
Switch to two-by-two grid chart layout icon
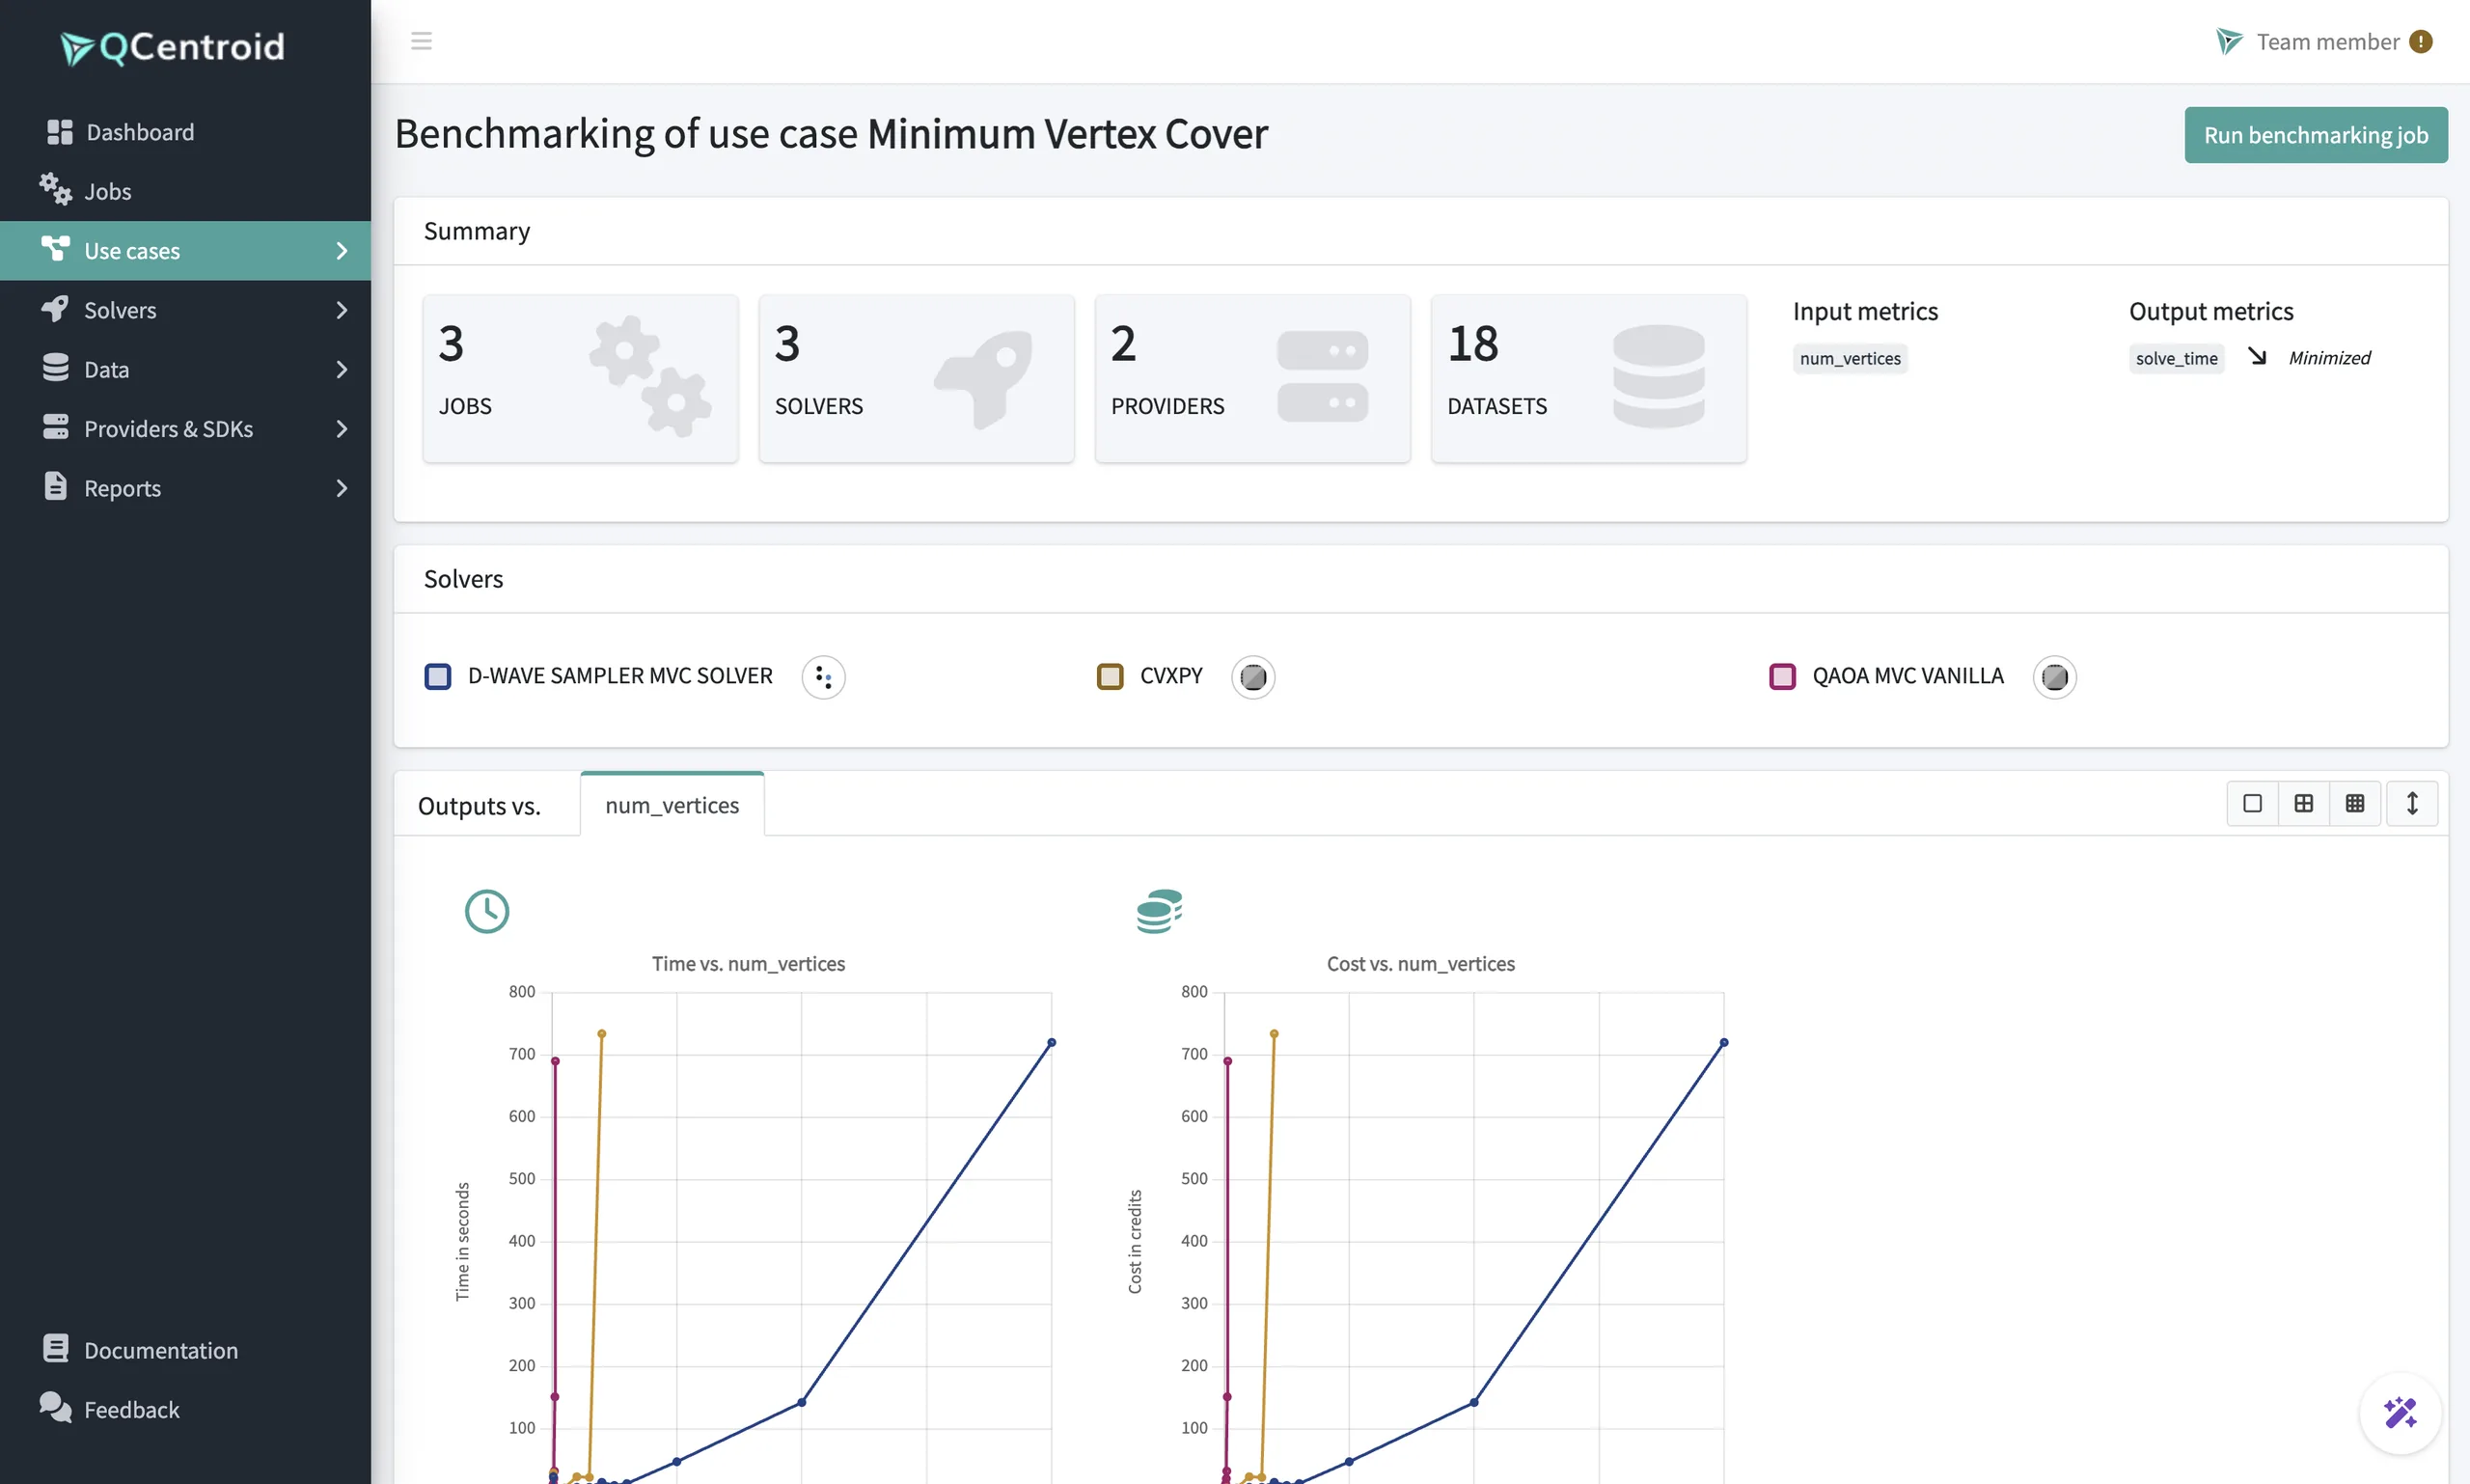click(2303, 803)
